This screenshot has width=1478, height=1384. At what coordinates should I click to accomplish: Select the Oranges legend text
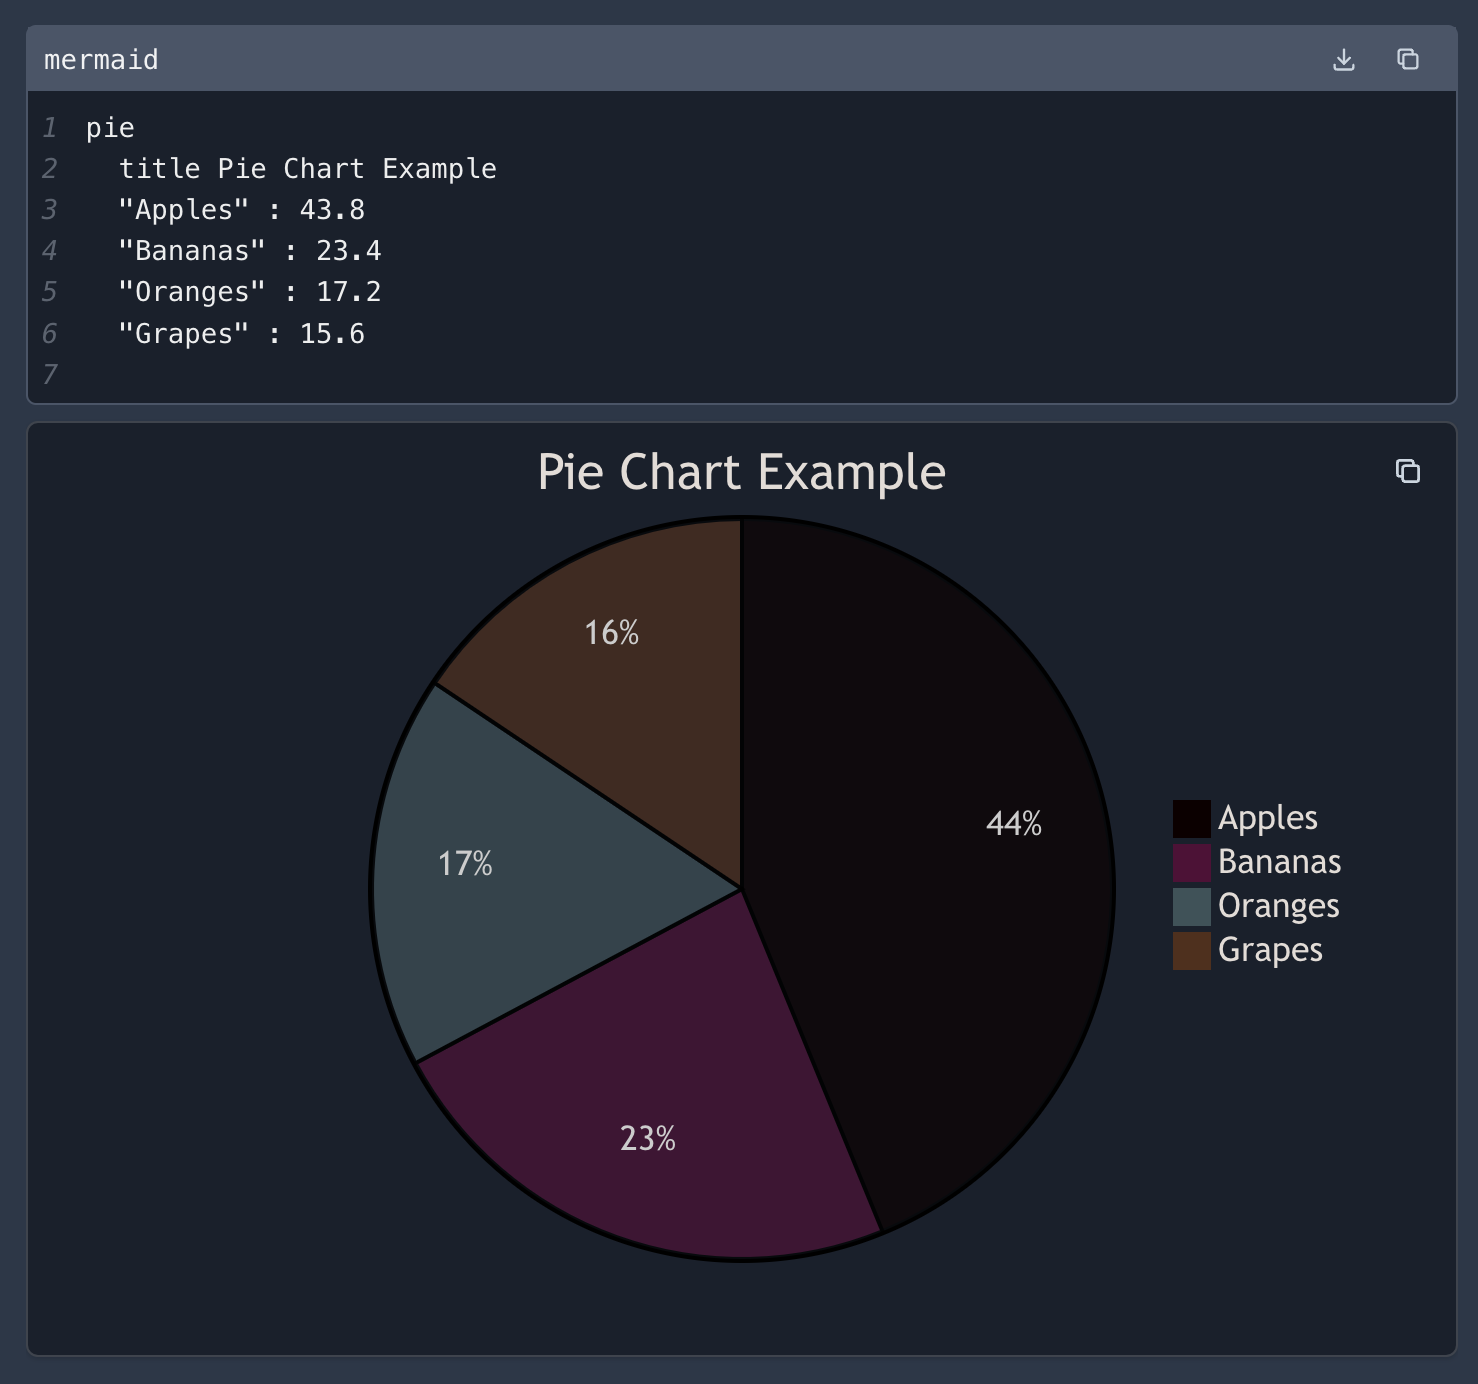point(1278,906)
